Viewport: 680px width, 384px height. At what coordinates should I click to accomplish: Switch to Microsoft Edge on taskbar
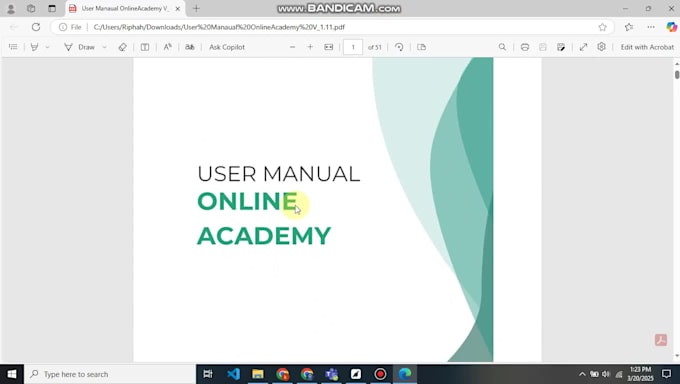click(405, 374)
